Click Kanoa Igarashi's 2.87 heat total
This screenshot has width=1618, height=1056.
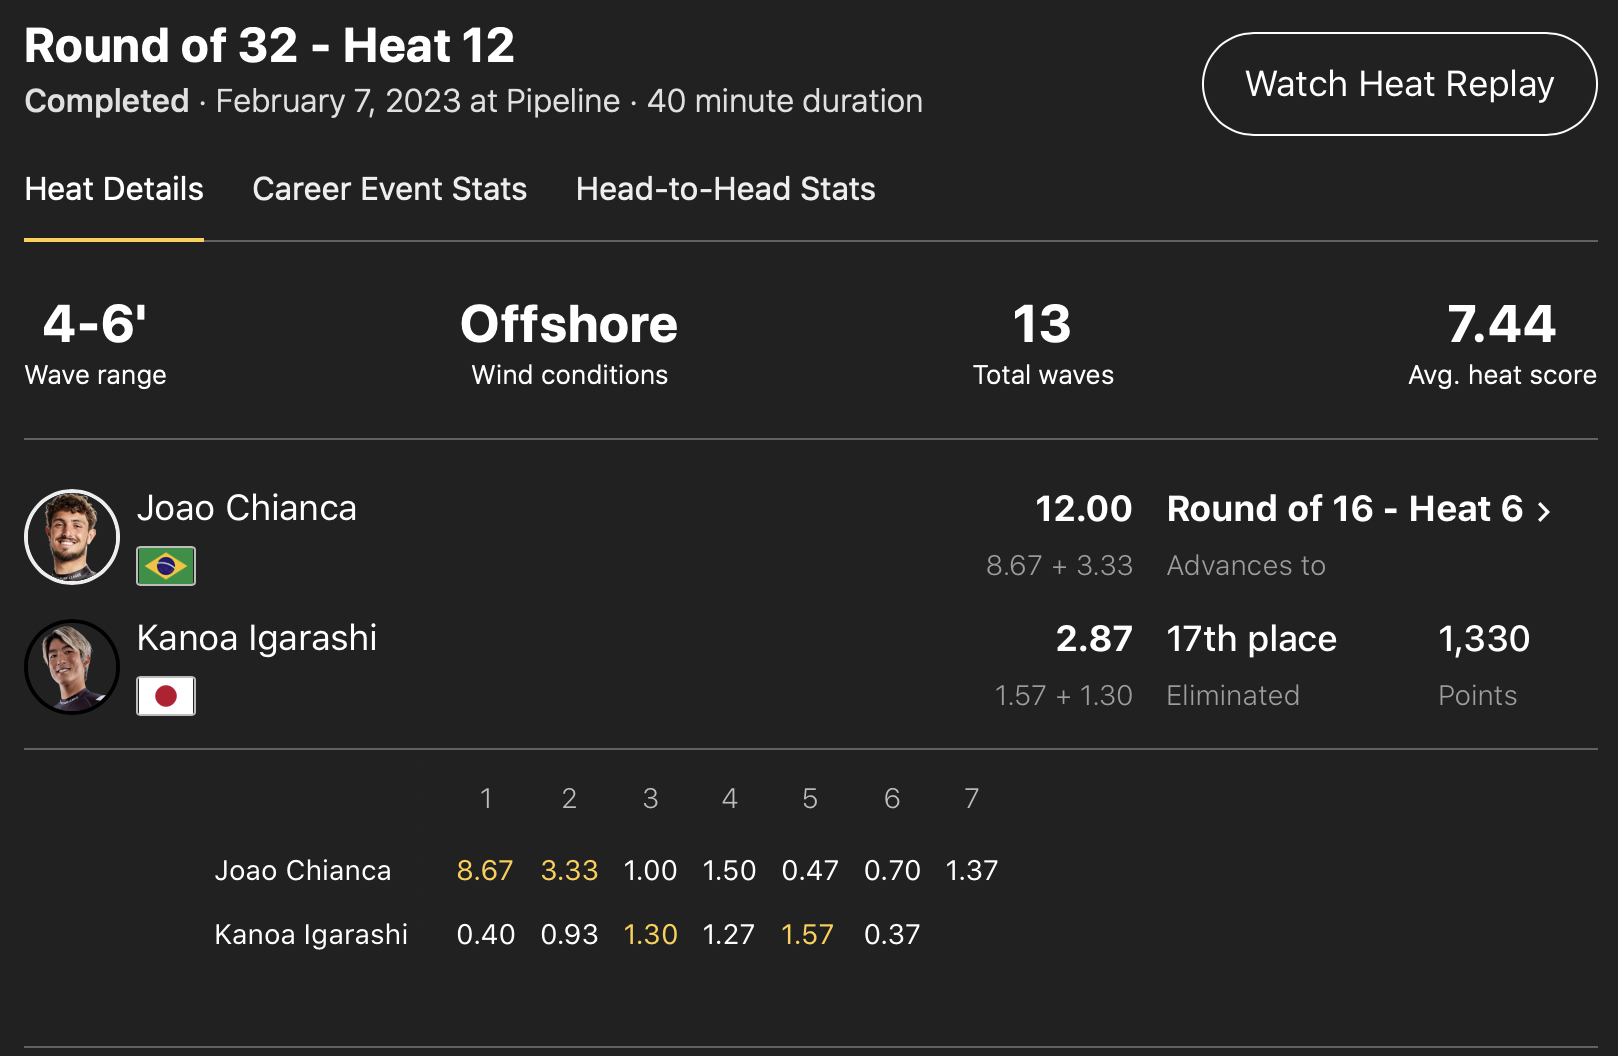[x=1094, y=639]
